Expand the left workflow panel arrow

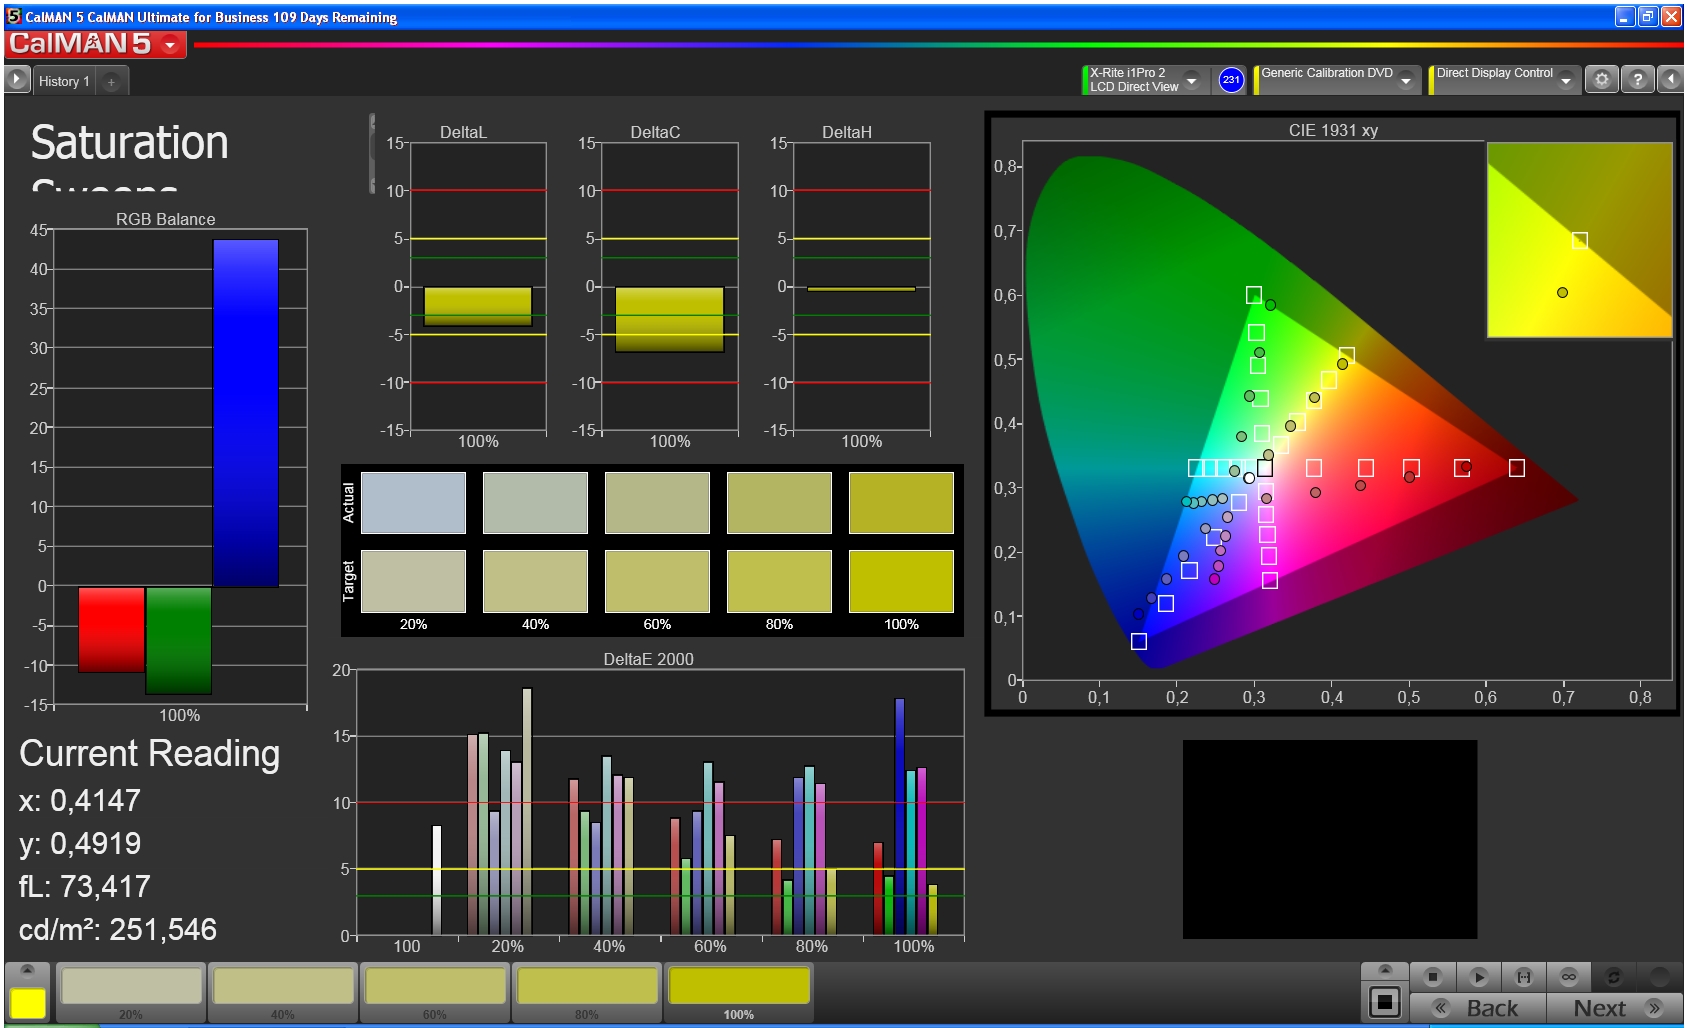[17, 80]
